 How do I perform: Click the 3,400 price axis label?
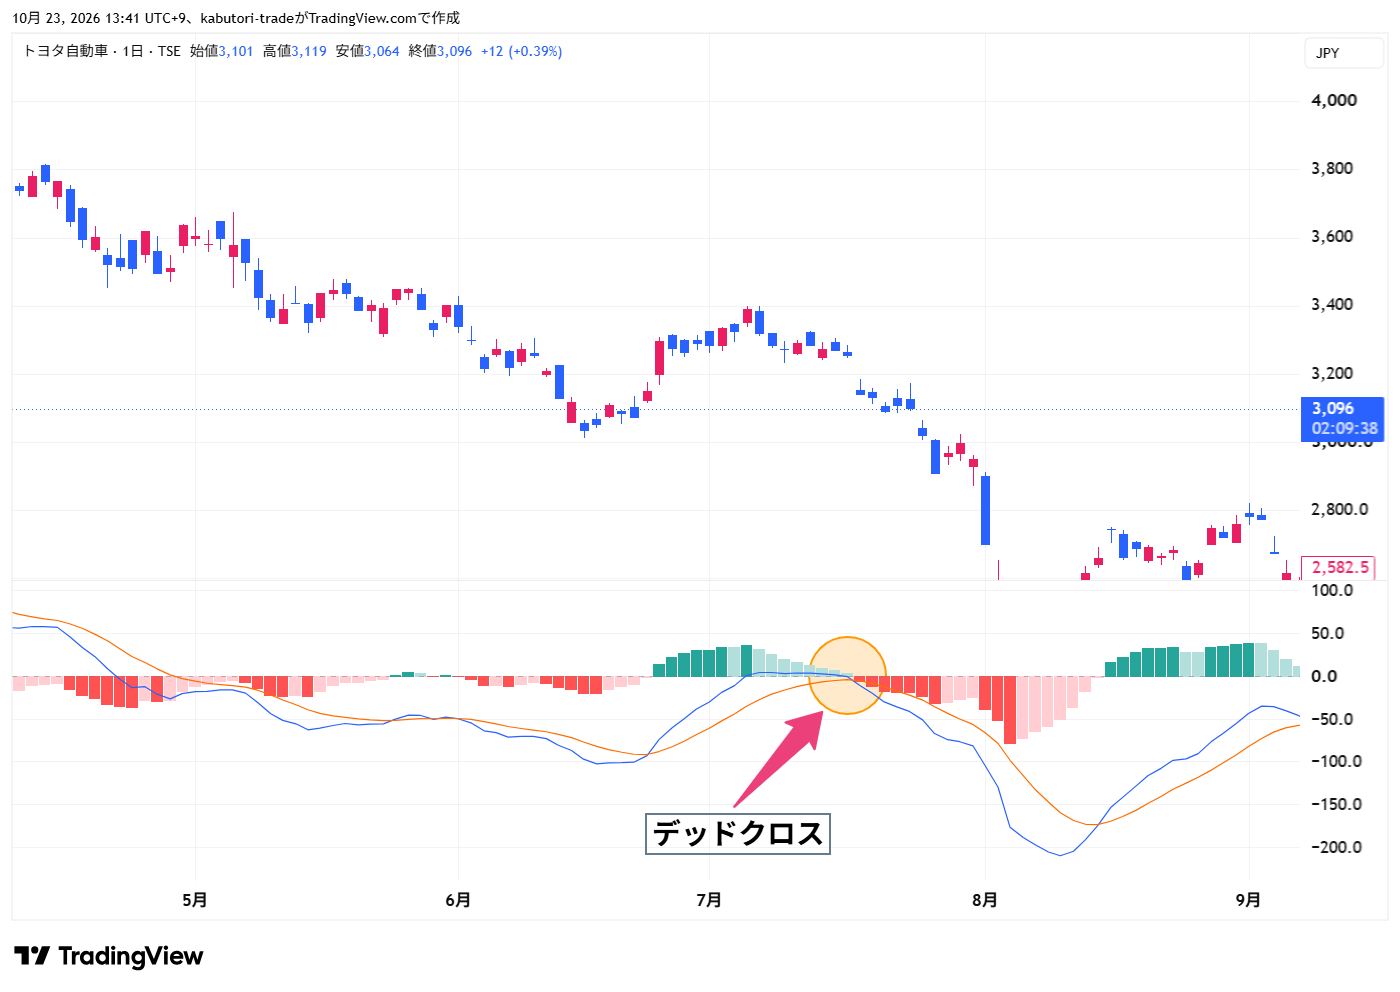click(1332, 304)
